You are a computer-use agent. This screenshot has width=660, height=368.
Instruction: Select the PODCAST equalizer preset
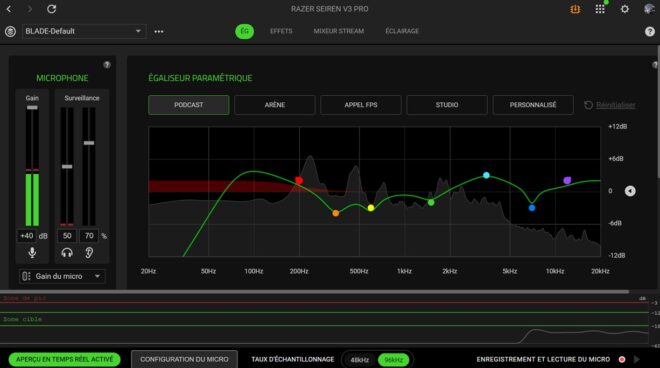(x=189, y=105)
